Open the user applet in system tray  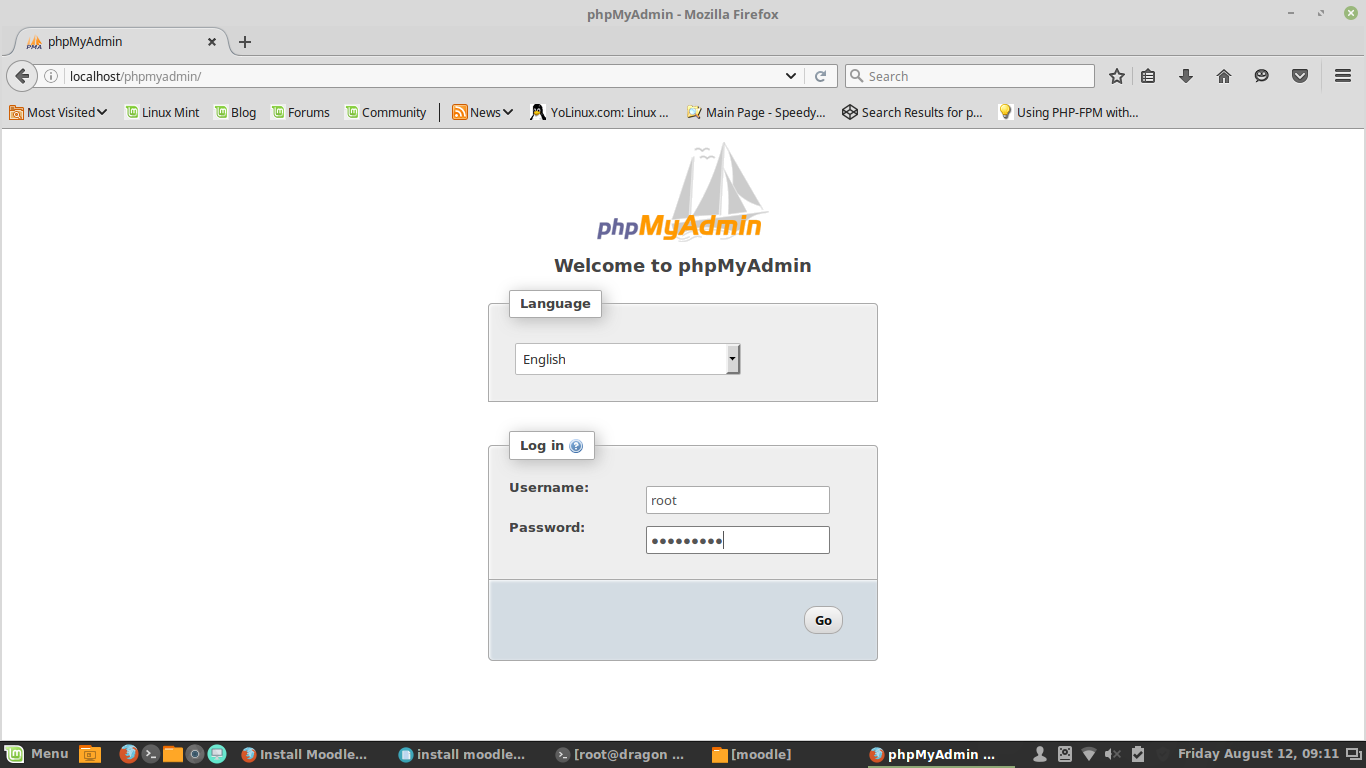pyautogui.click(x=1040, y=754)
